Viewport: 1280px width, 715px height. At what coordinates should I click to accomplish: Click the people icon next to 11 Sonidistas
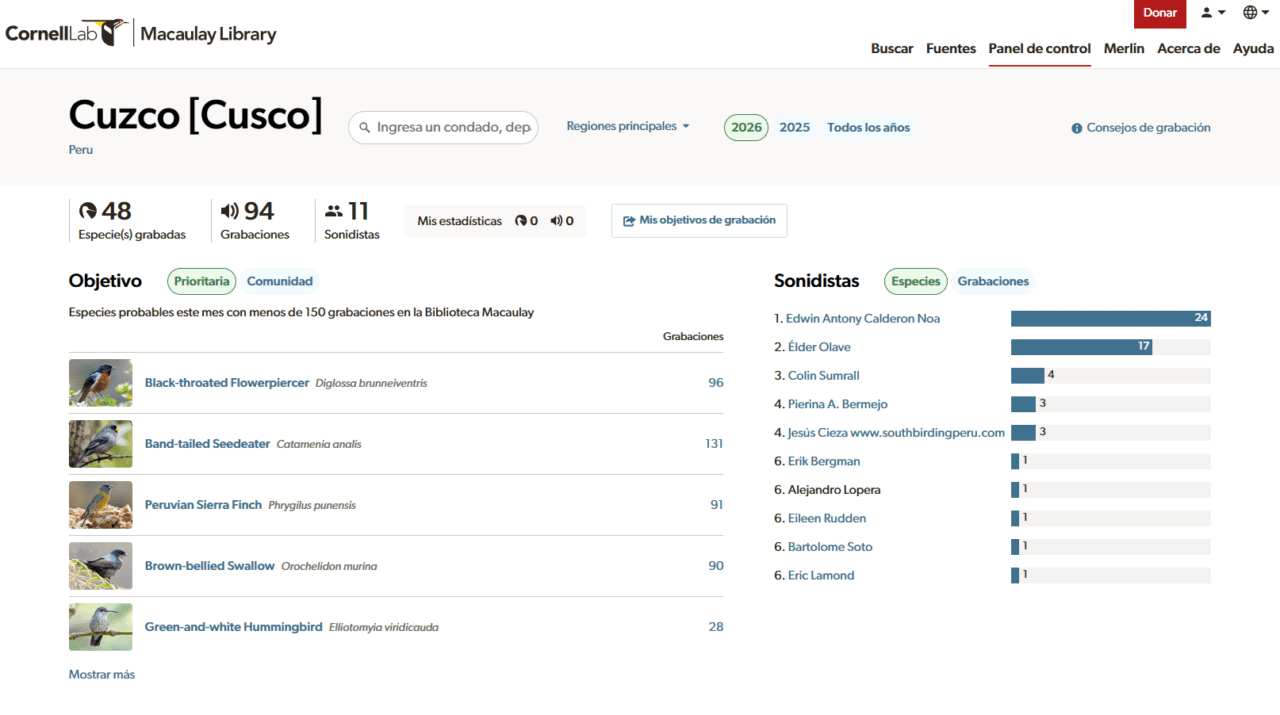click(x=334, y=211)
